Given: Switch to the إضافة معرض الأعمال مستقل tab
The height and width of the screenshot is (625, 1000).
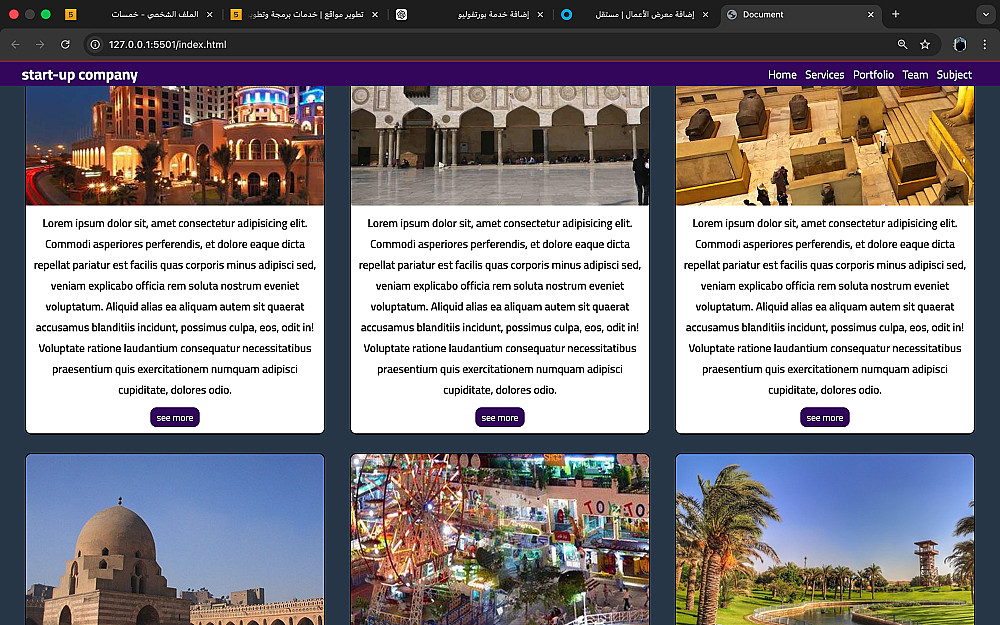Looking at the screenshot, I should [636, 14].
